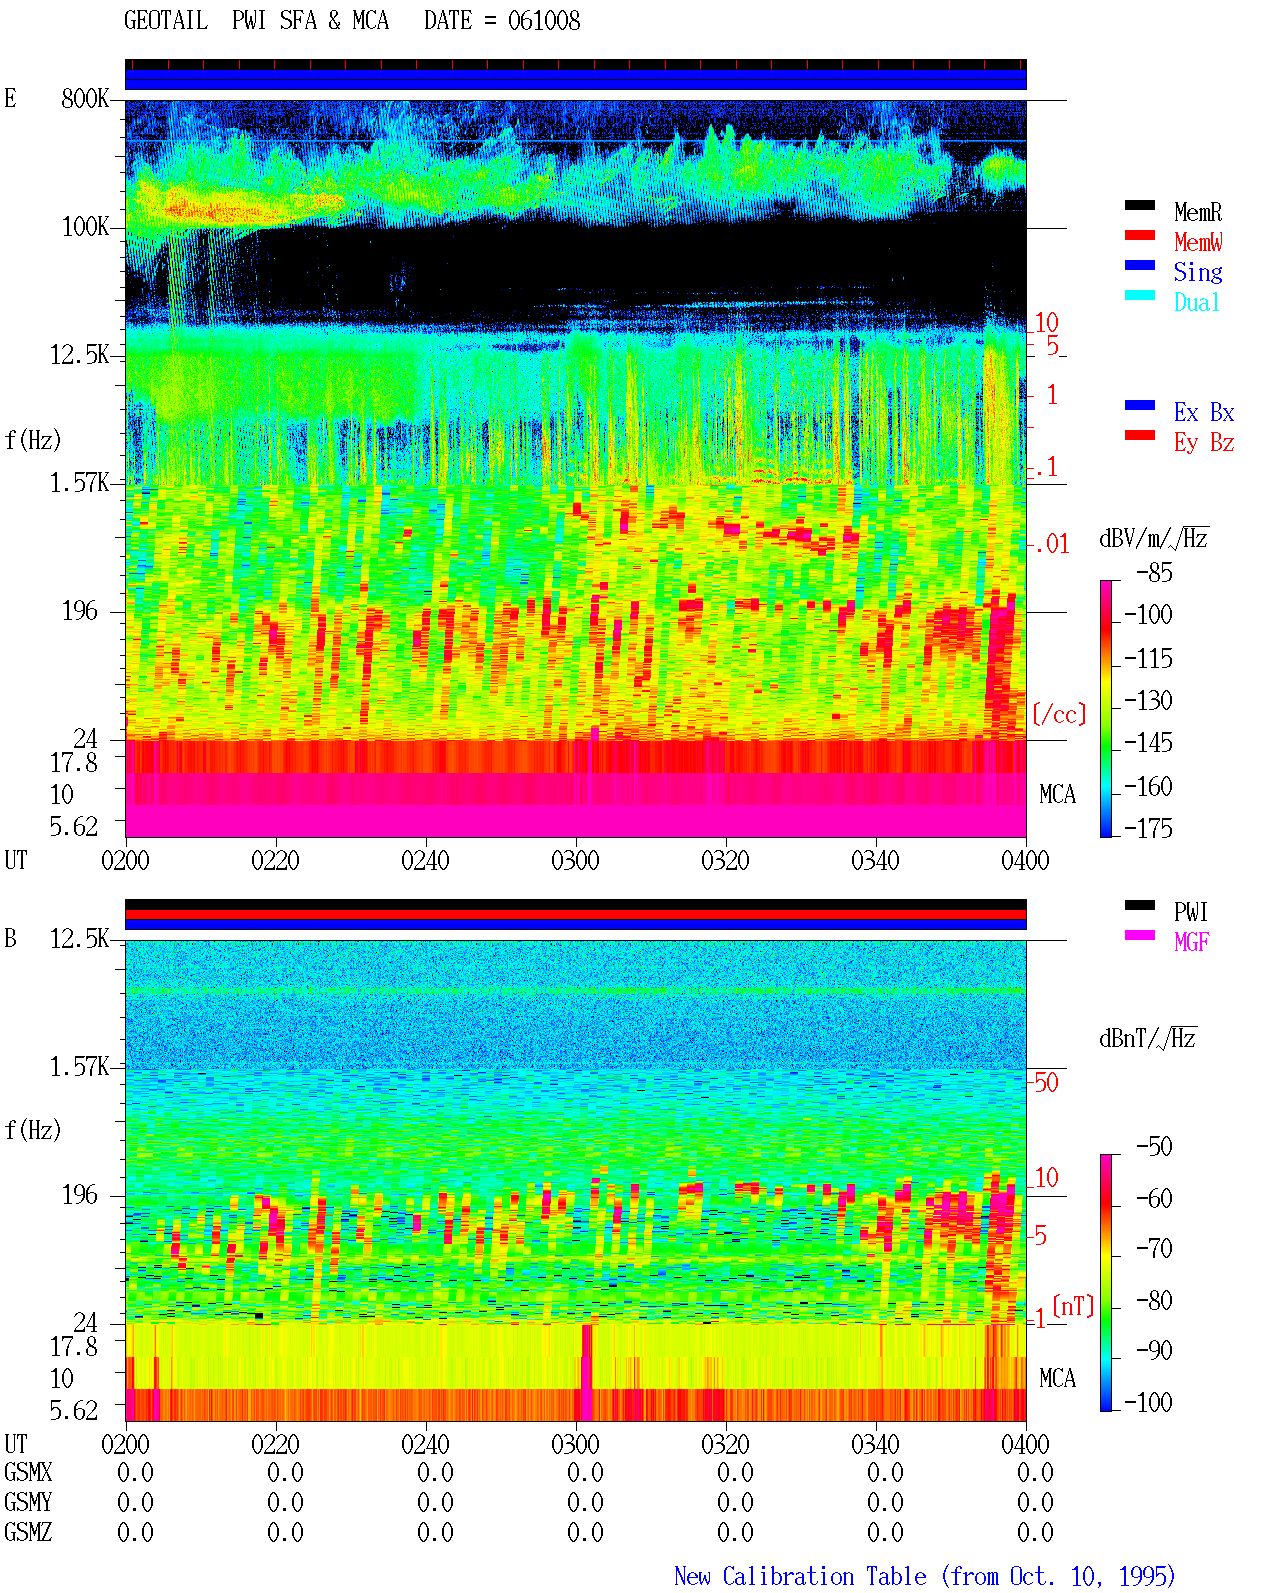Click the blue Sing legend swatch
1280x1593 pixels.
coord(1140,265)
